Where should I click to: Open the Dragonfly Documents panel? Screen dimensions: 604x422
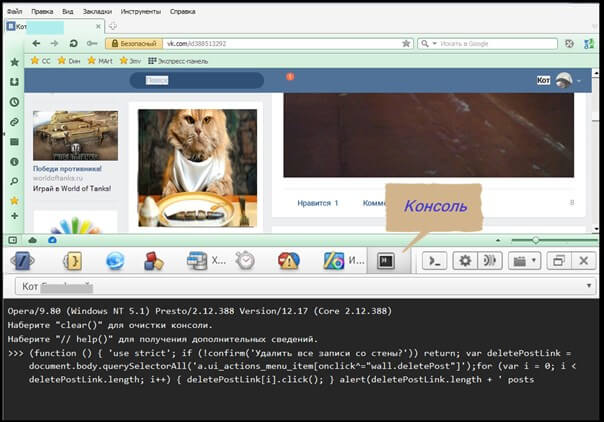[x=23, y=261]
